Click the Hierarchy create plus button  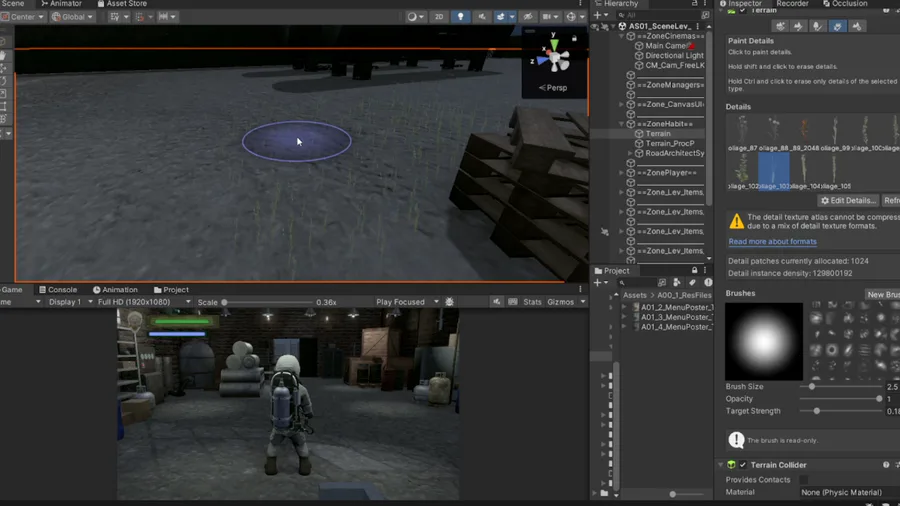tap(600, 15)
